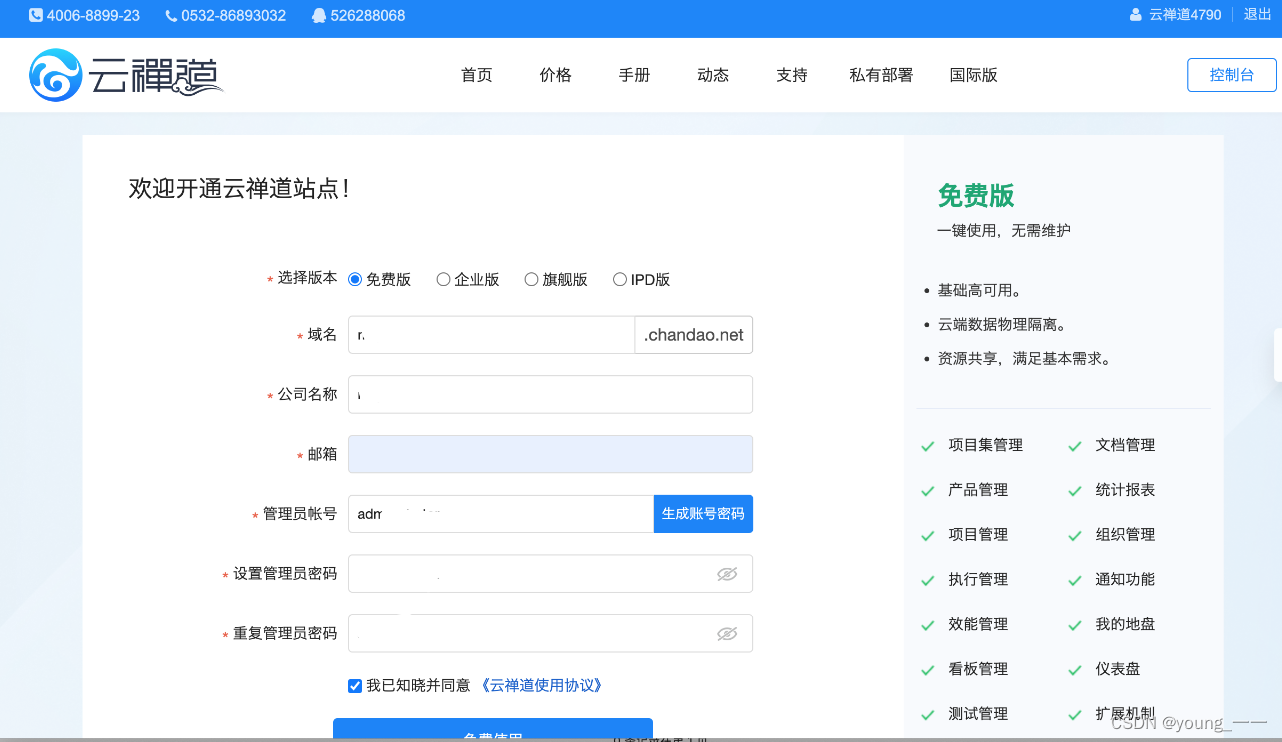The image size is (1282, 742).
Task: Open the 支持 menu item
Action: [x=792, y=75]
